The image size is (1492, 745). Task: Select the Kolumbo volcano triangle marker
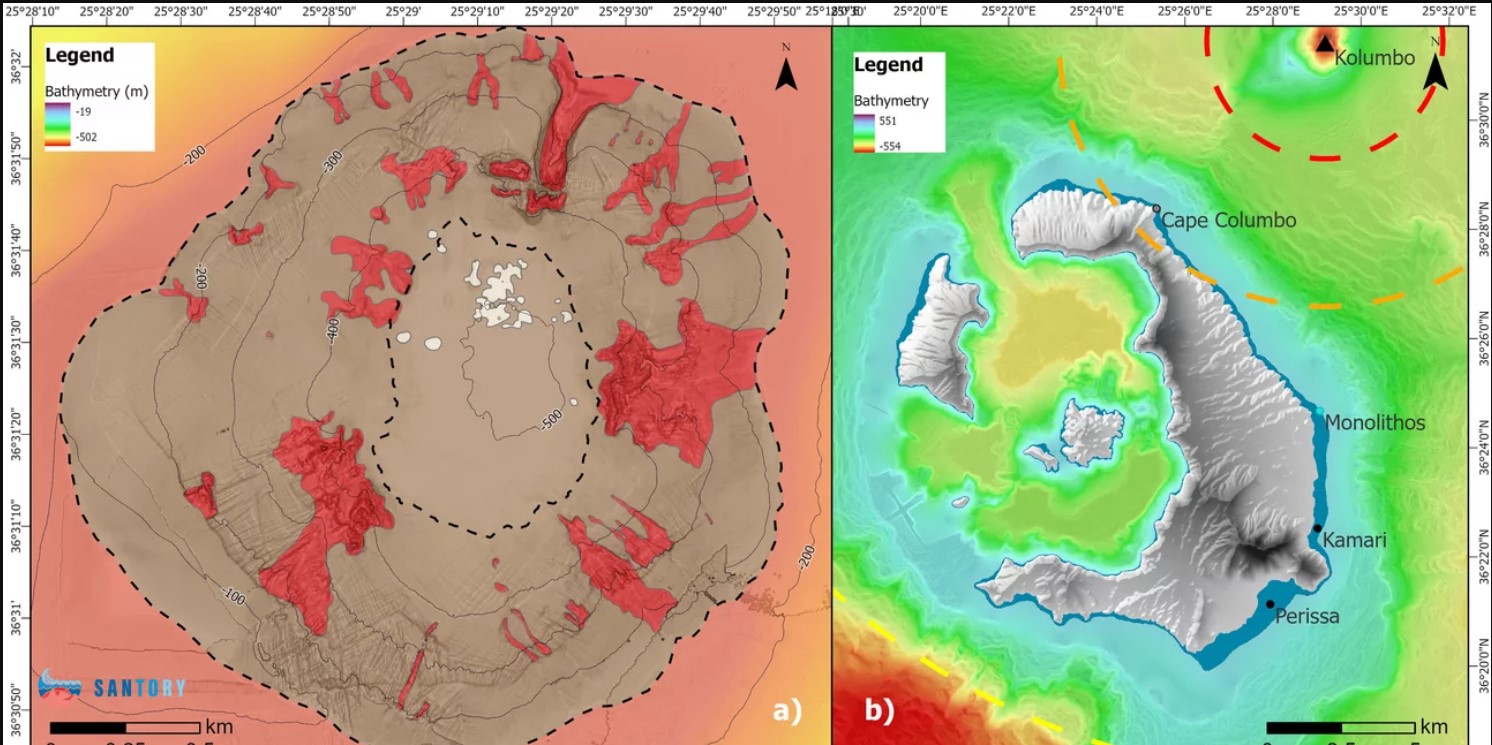pos(1325,43)
